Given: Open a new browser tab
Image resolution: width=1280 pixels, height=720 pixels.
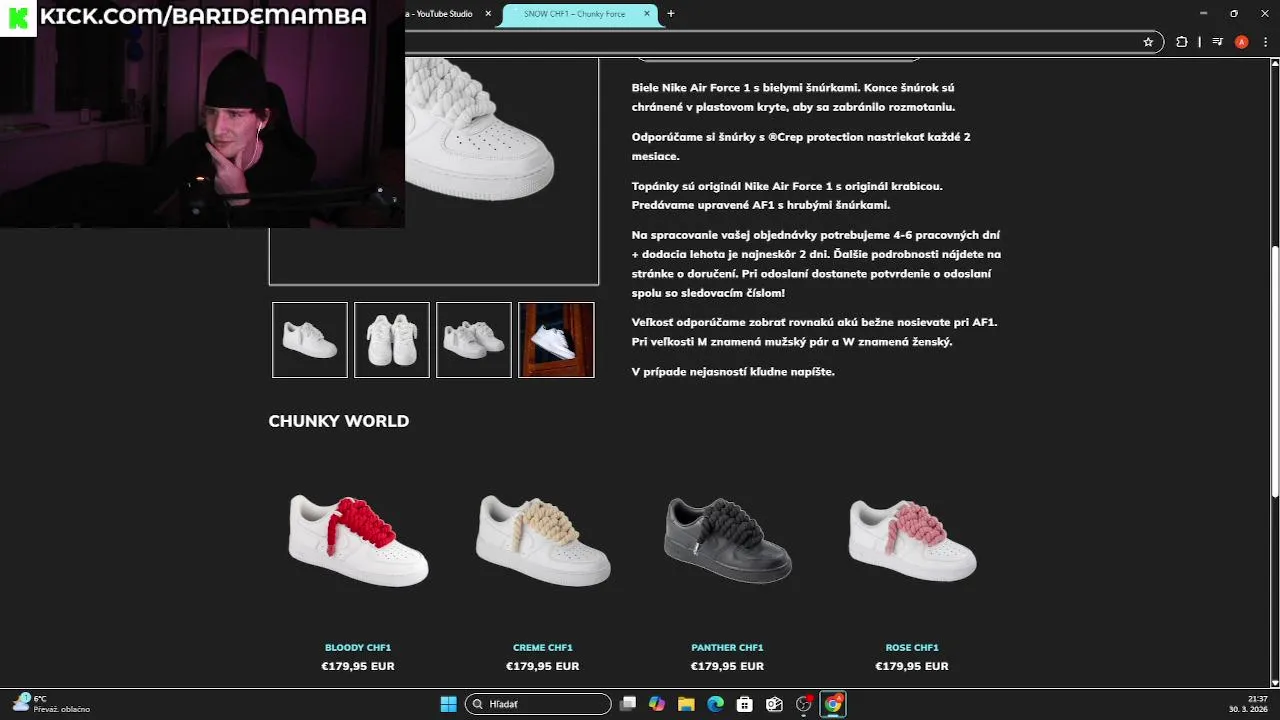Looking at the screenshot, I should point(671,14).
